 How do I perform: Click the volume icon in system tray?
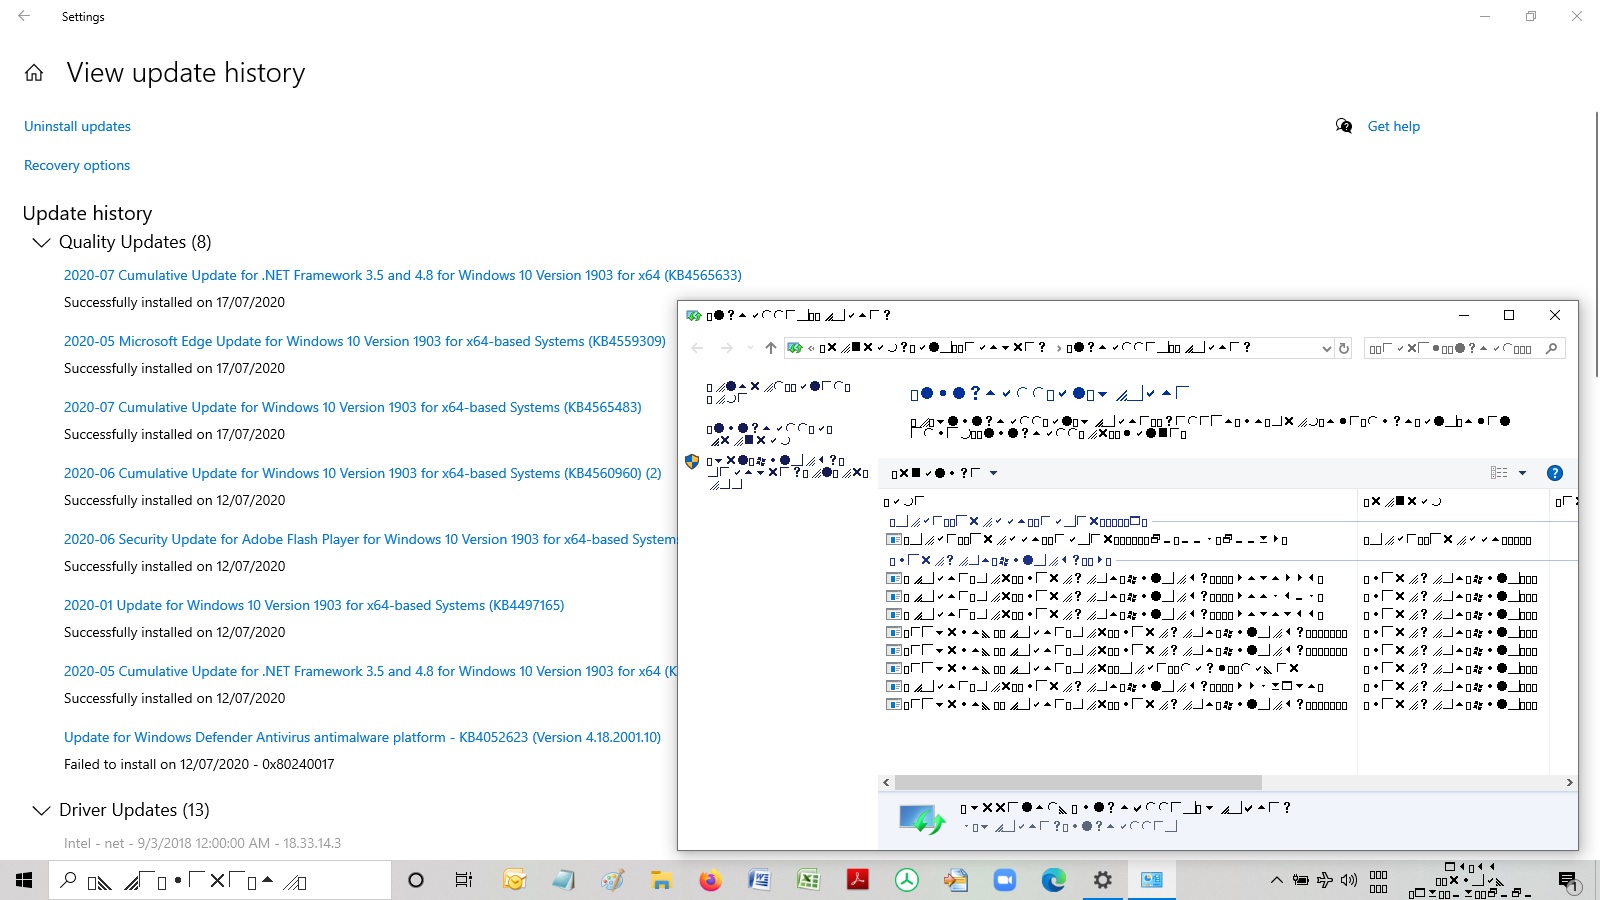1349,880
